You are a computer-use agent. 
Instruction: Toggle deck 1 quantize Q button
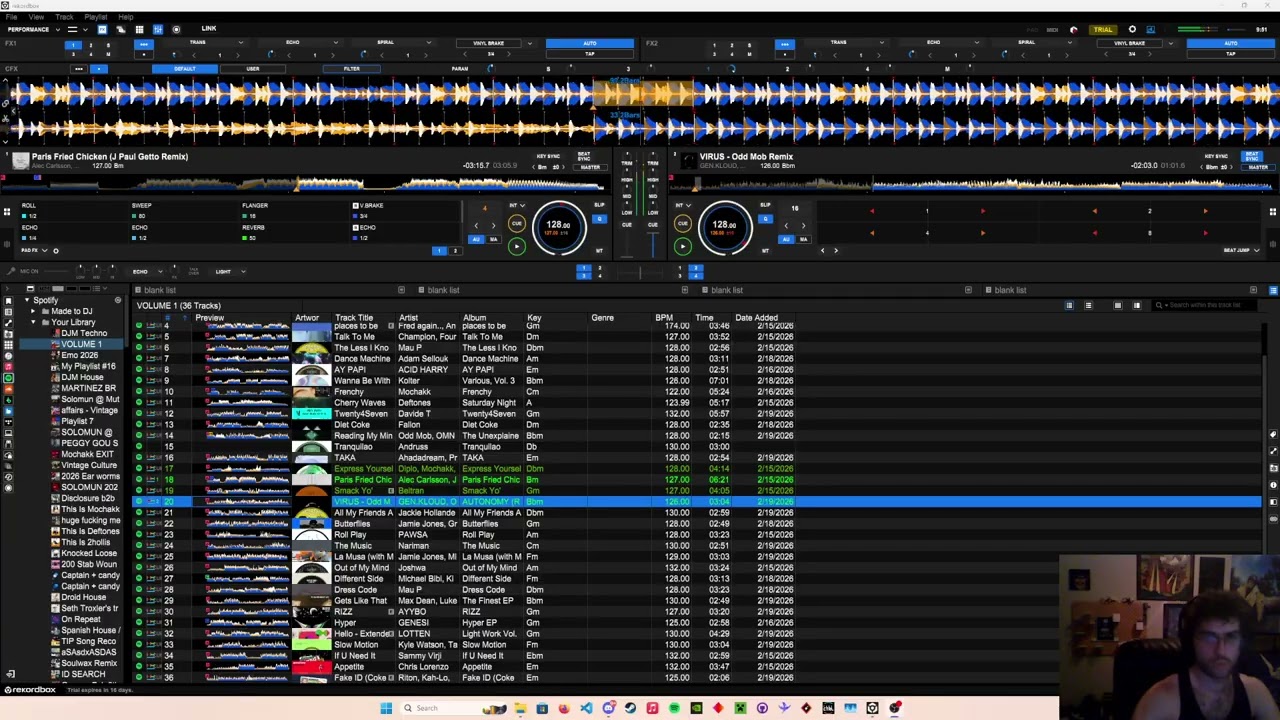pos(599,219)
